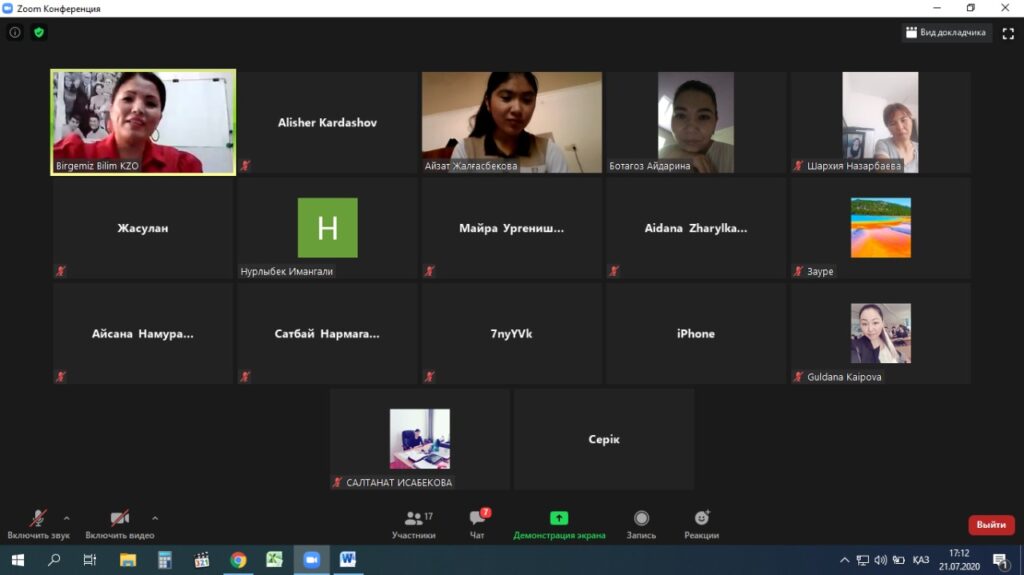The image size is (1024, 575).
Task: Click muted mic icon on Alisher Kardashov tile
Action: point(246,166)
